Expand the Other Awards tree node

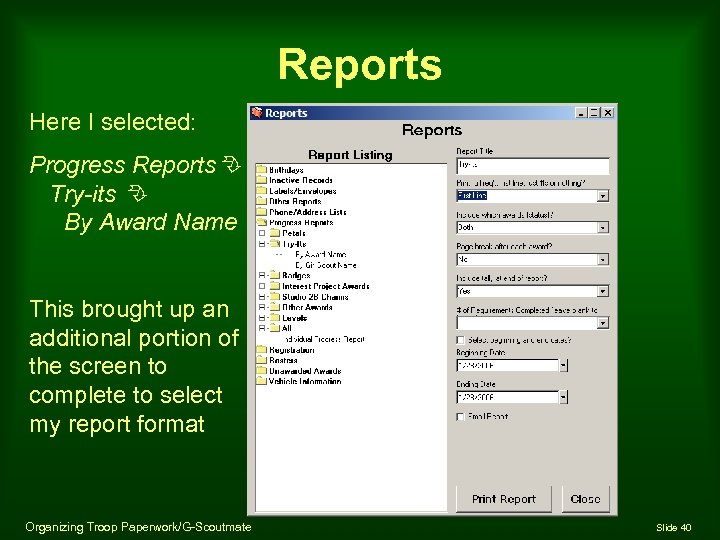click(x=262, y=307)
